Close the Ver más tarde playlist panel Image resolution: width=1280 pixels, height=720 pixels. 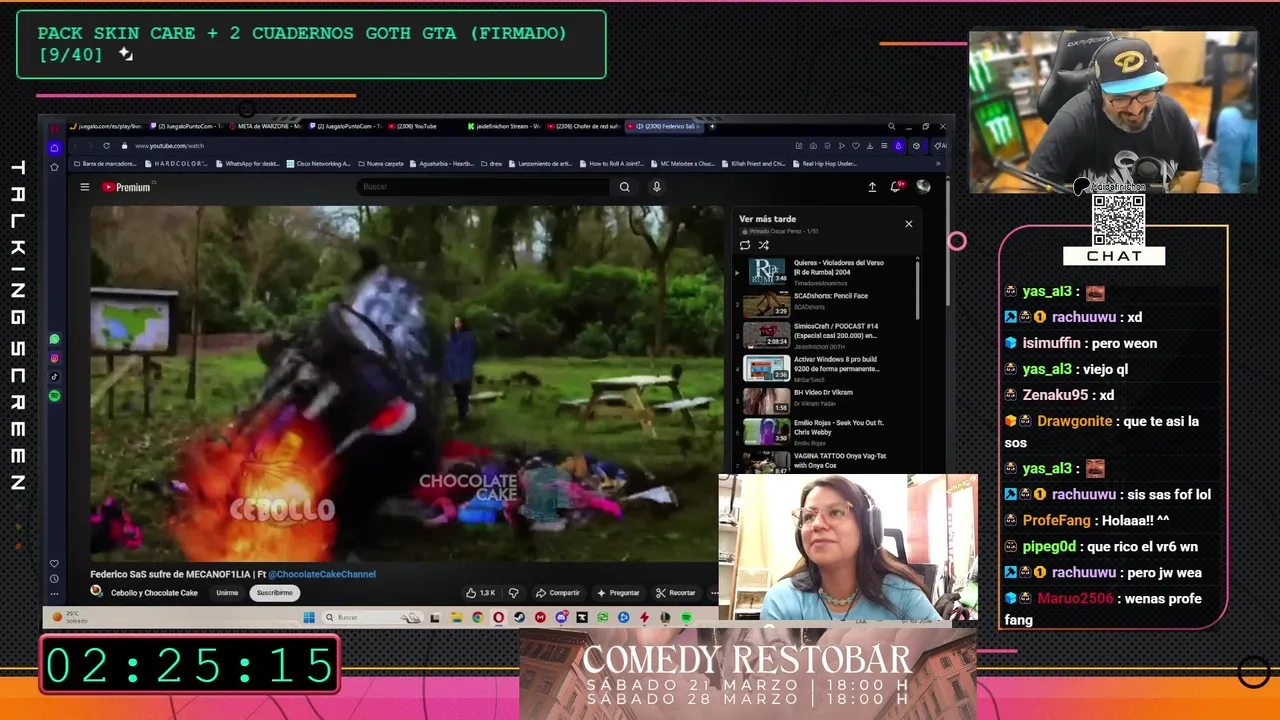click(x=909, y=224)
